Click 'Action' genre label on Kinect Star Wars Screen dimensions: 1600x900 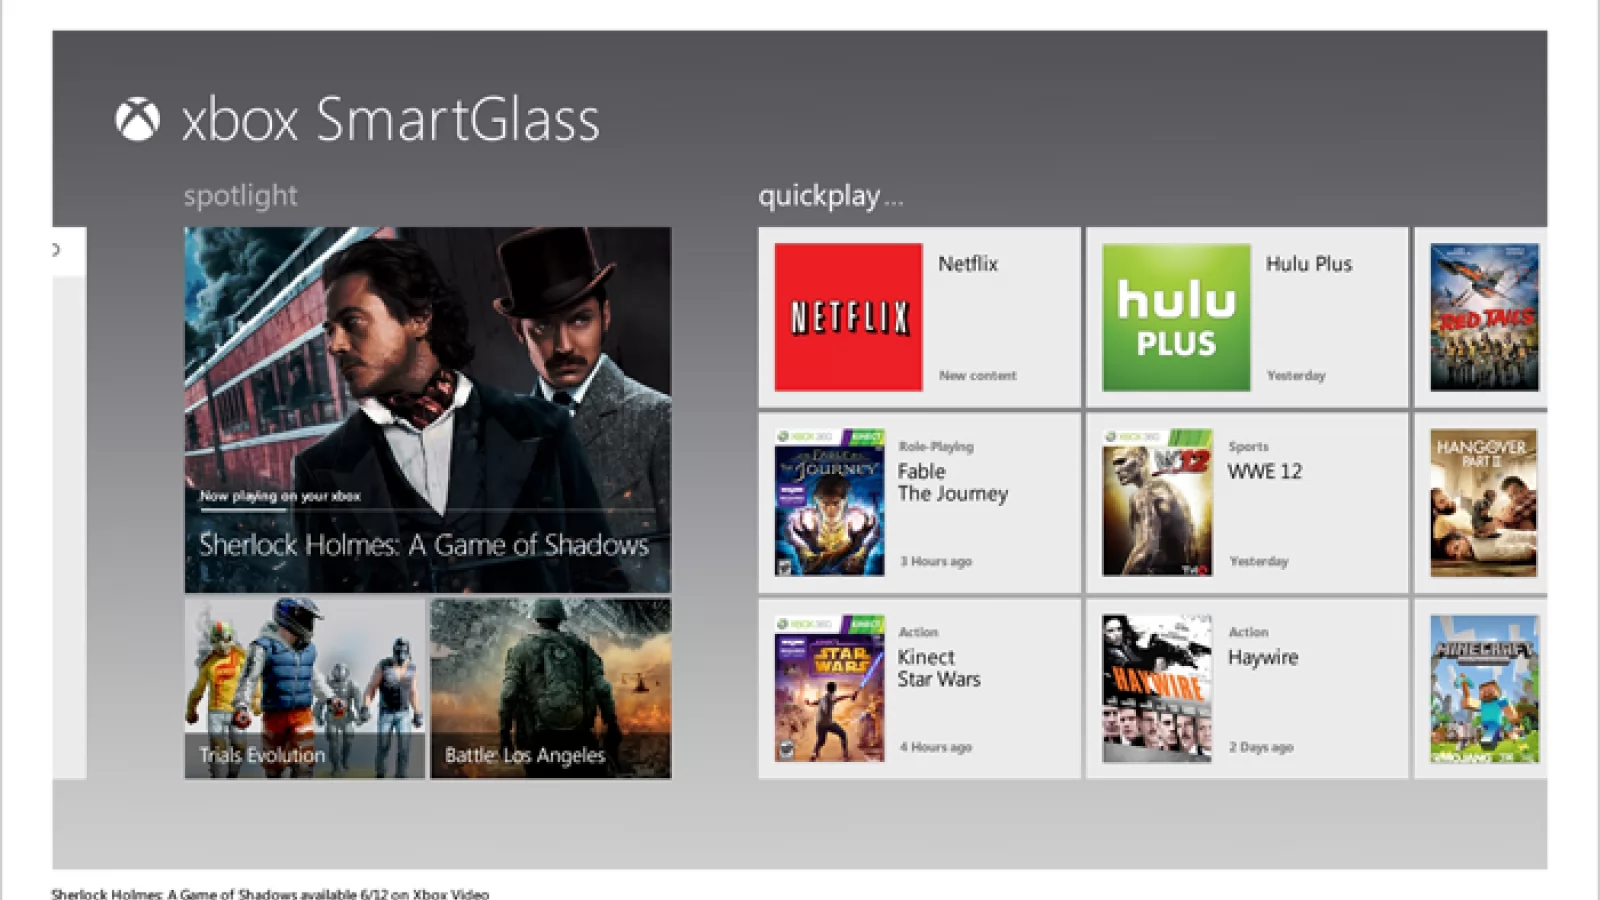pyautogui.click(x=918, y=633)
